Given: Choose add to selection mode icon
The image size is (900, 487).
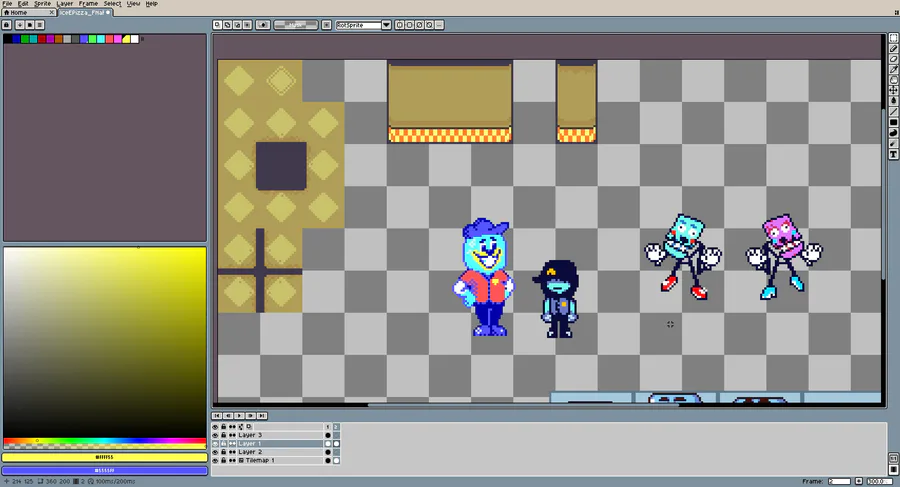Looking at the screenshot, I should click(227, 25).
